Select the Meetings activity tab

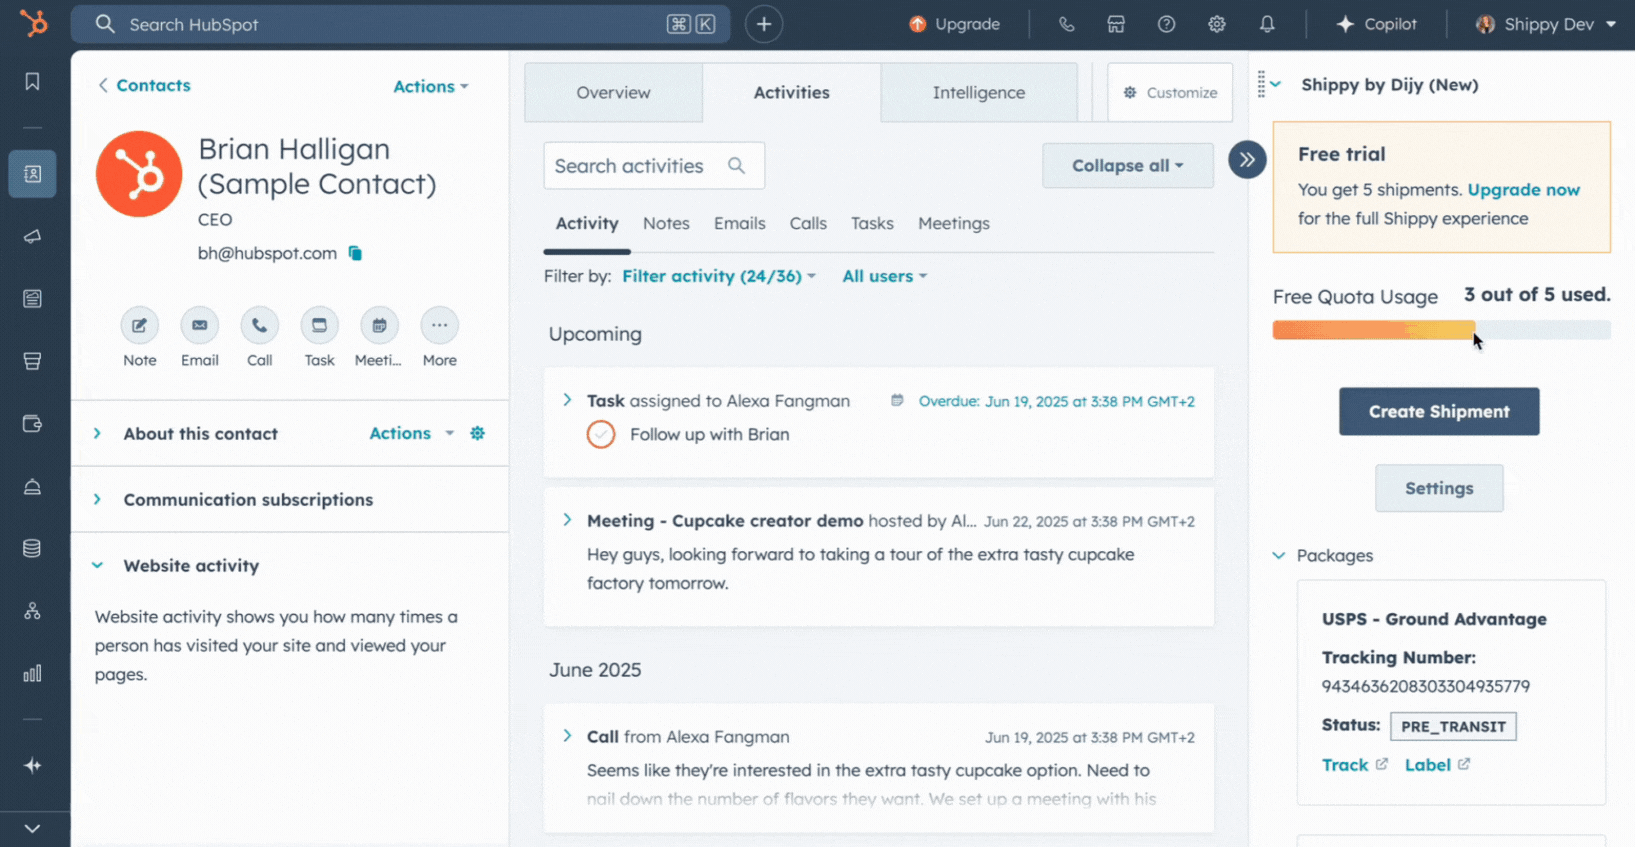point(954,223)
